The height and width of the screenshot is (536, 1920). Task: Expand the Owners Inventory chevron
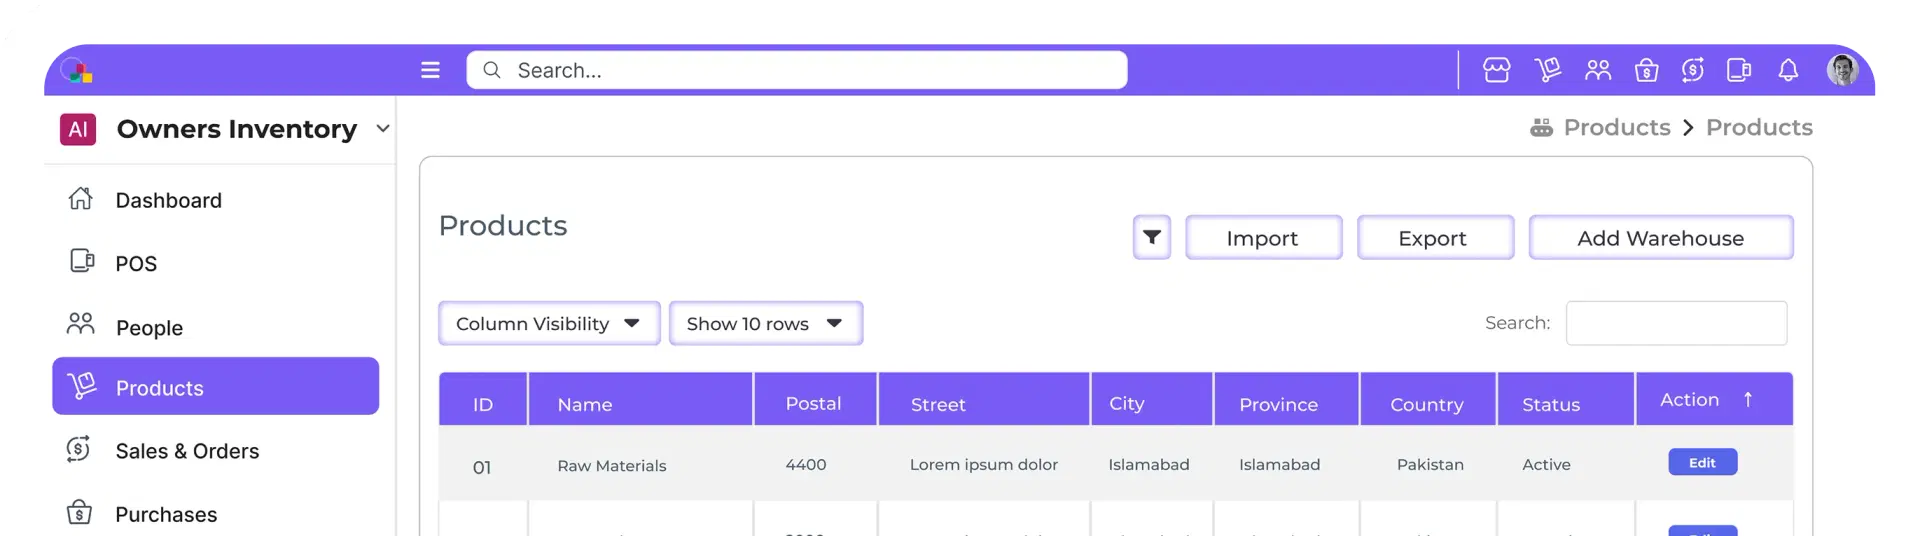[382, 129]
